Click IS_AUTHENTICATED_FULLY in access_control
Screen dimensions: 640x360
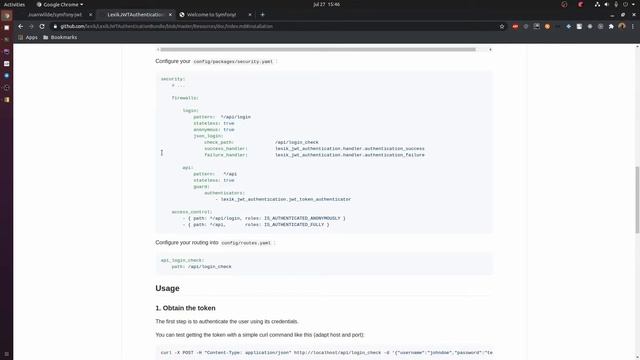point(294,224)
